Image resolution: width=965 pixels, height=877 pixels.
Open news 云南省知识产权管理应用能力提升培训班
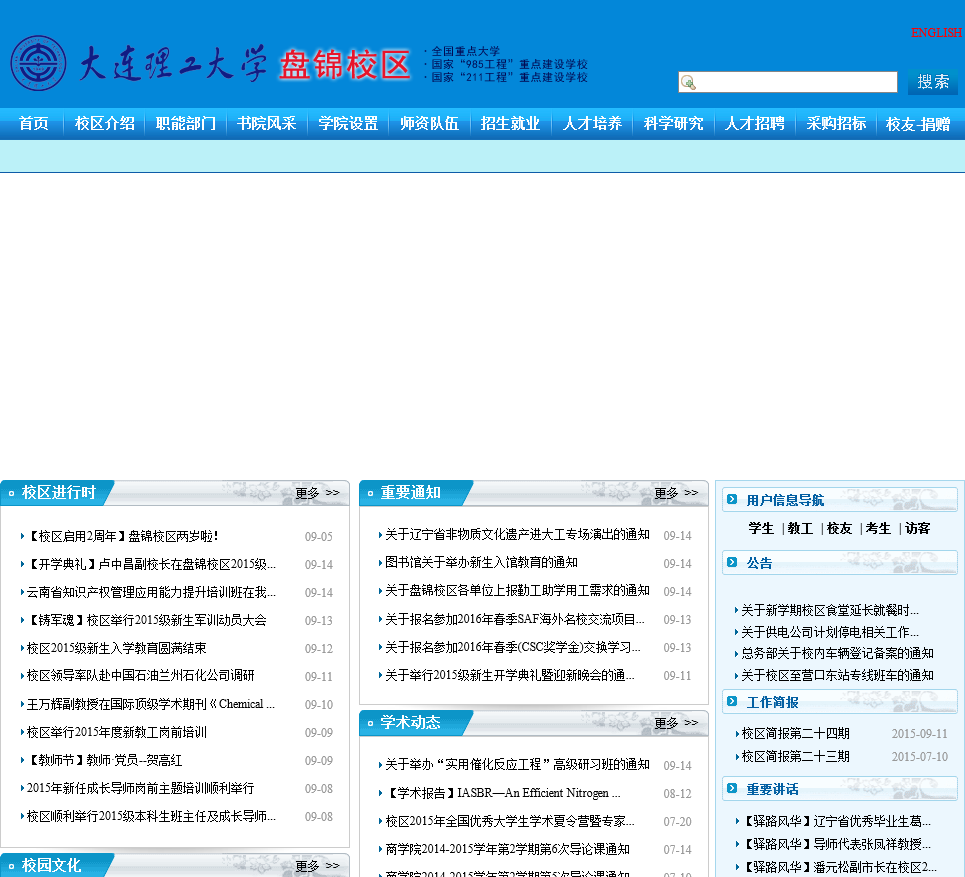[x=151, y=592]
